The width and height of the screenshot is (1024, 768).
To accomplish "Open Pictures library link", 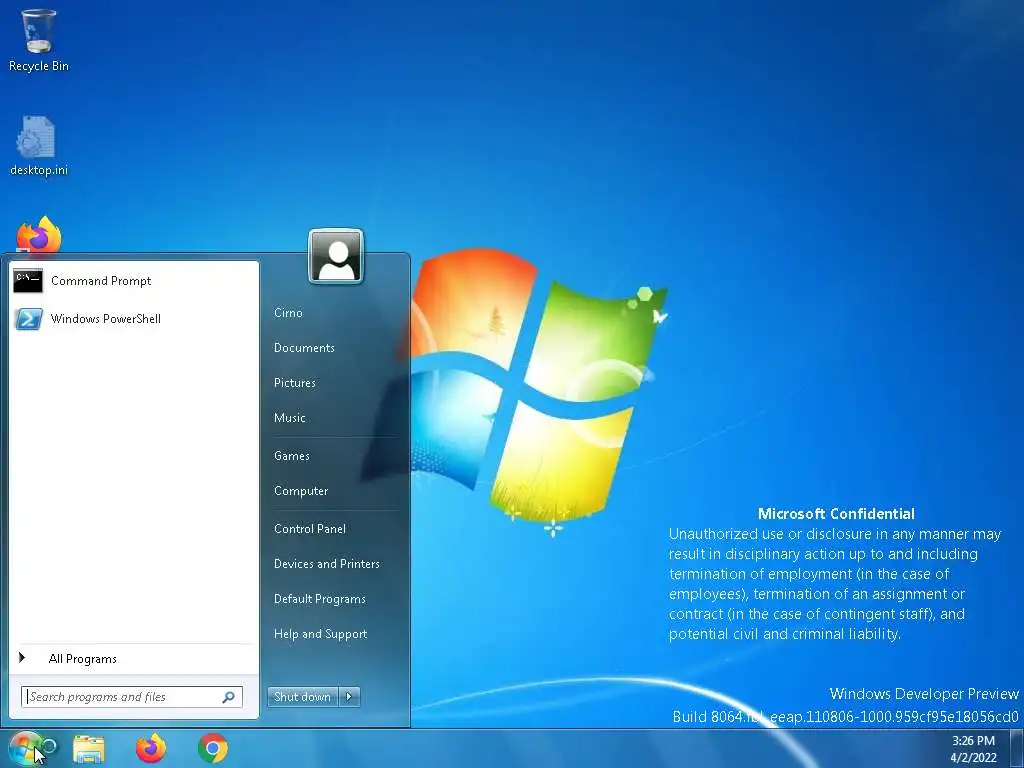I will 295,383.
